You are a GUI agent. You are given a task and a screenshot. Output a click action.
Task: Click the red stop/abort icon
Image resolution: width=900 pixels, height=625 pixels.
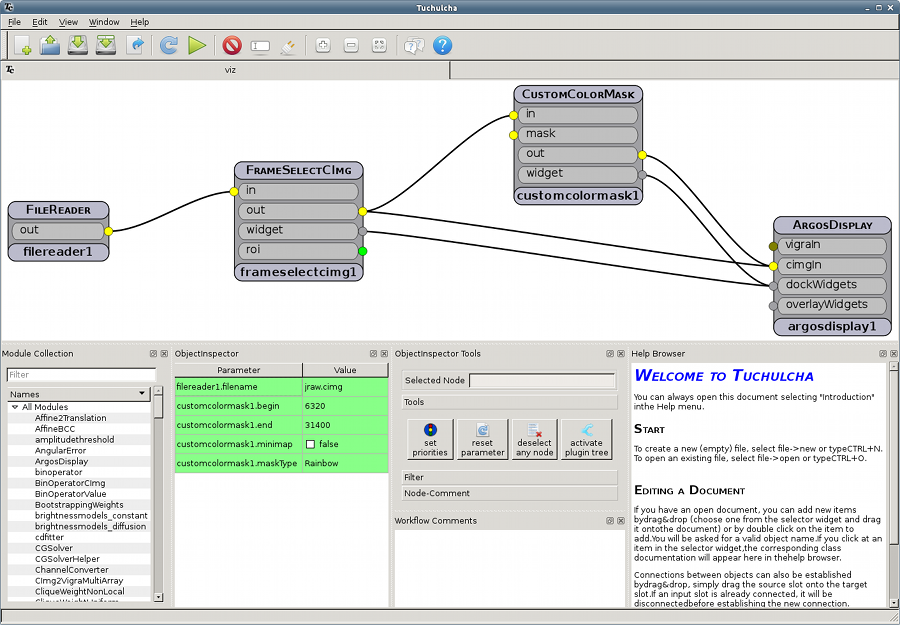coord(232,45)
